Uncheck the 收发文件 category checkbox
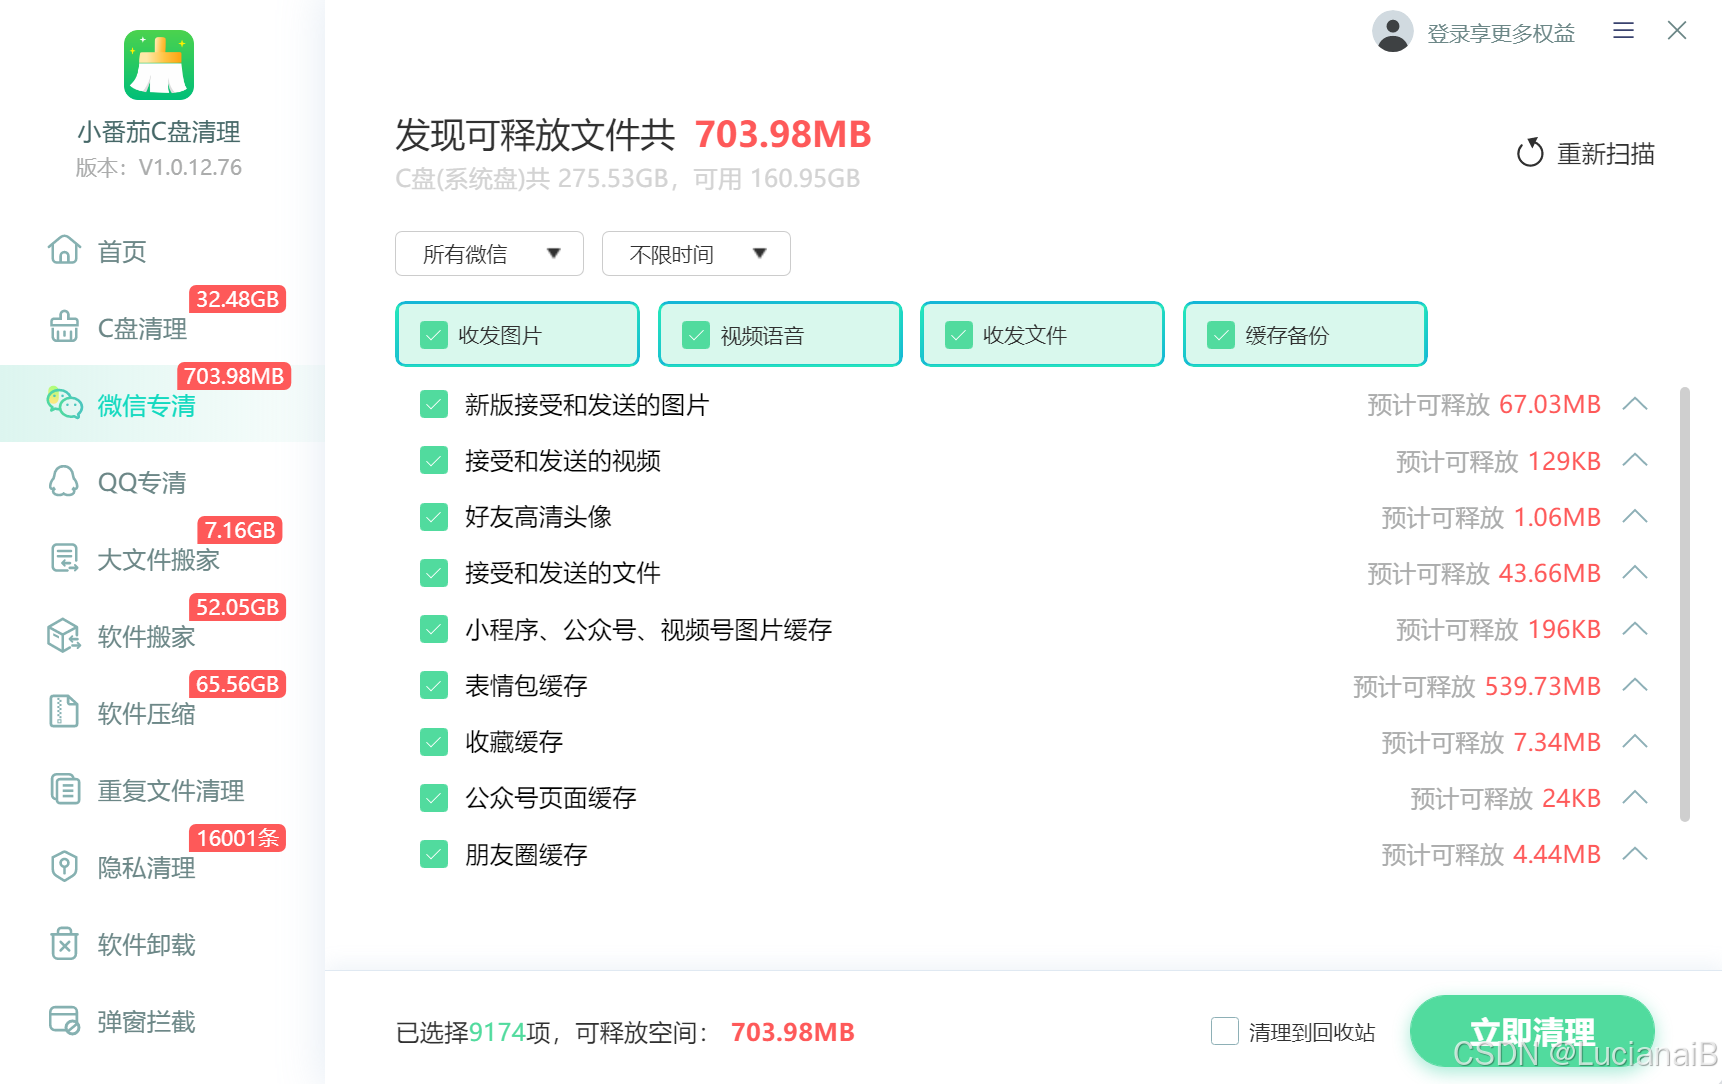This screenshot has height=1084, width=1722. click(959, 335)
